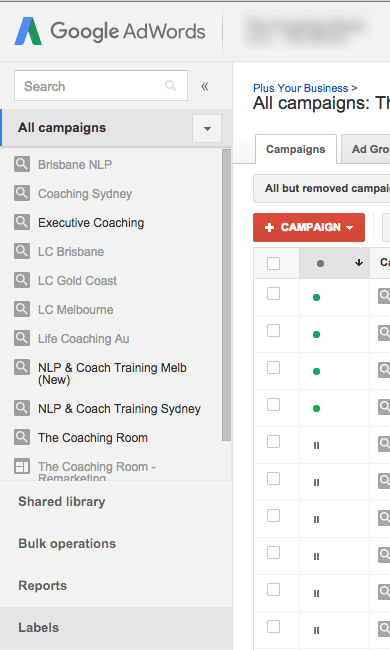This screenshot has height=650, width=390.
Task: Click the icon beside NLP & Coach Training Melb
Action: coord(22,367)
